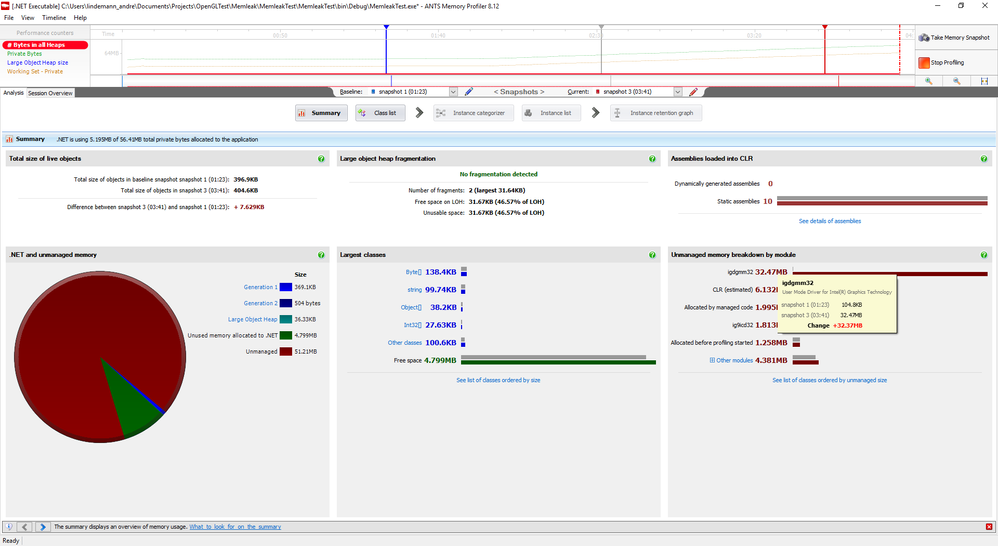Click help icon in .NET and unmanaged memory panel

point(321,255)
